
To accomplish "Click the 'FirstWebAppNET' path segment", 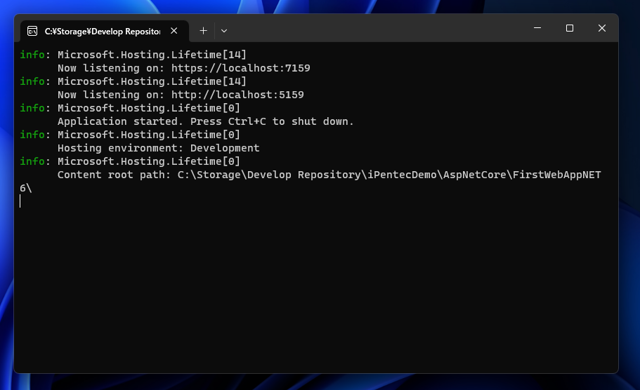I will tap(557, 175).
